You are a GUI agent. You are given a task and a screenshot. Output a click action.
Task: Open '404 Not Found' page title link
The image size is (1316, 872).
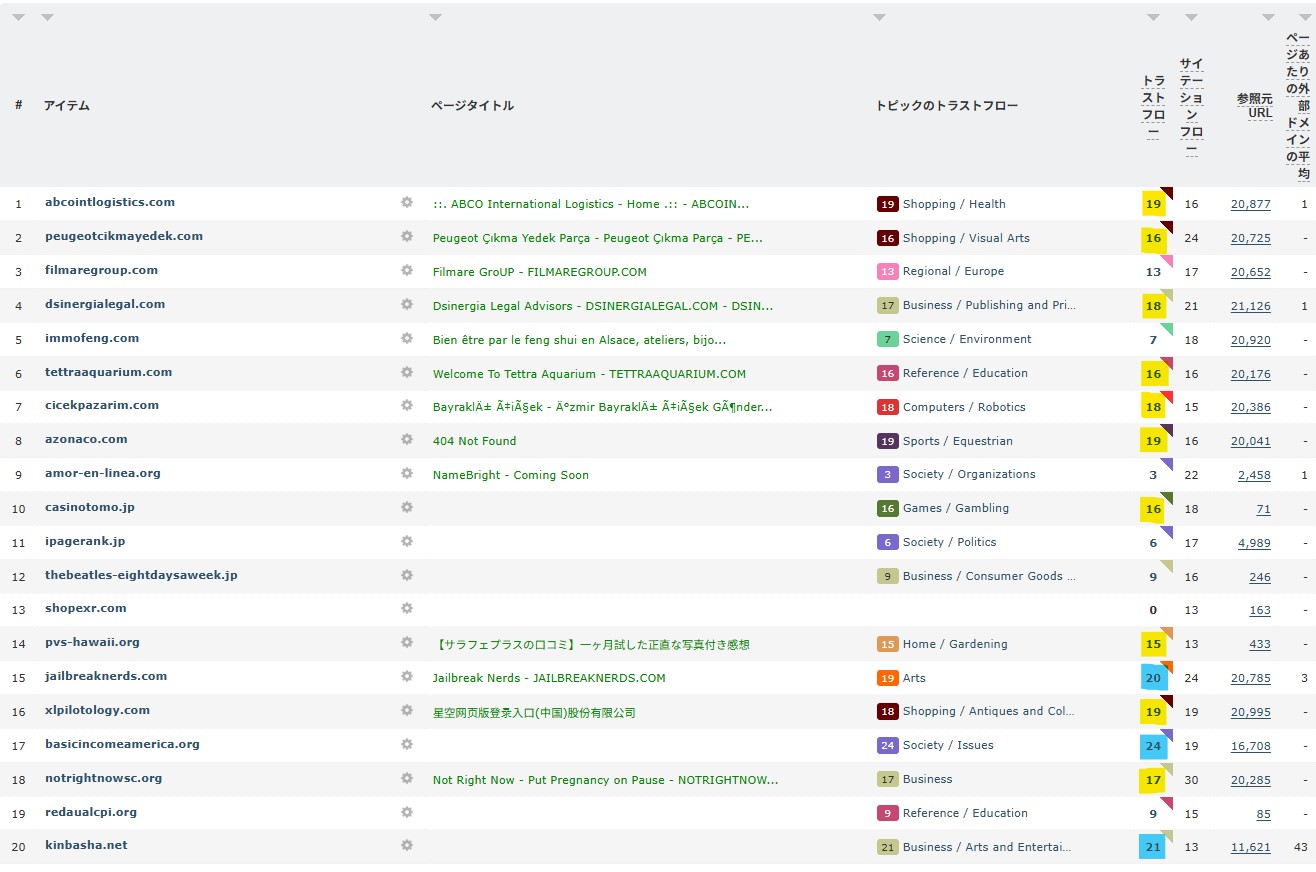(x=475, y=441)
